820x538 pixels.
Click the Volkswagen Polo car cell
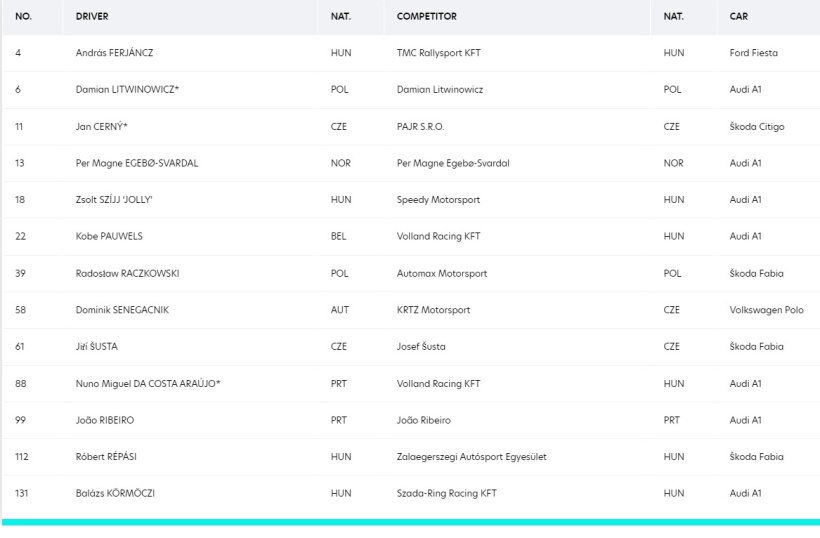[x=766, y=310]
